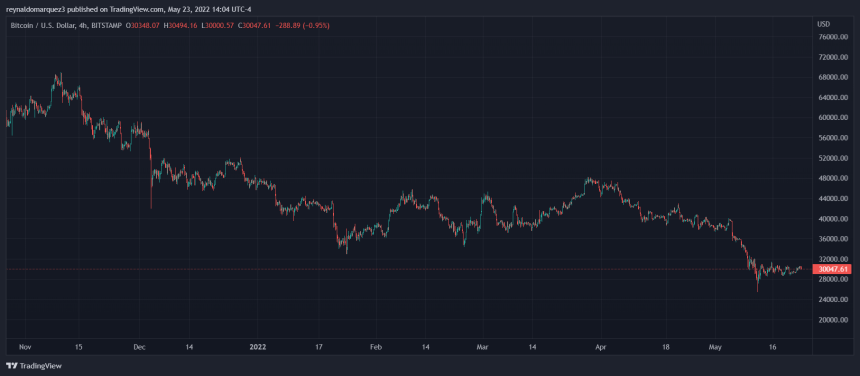
Task: Click the December crash wick low near 42000
Action: (151, 207)
